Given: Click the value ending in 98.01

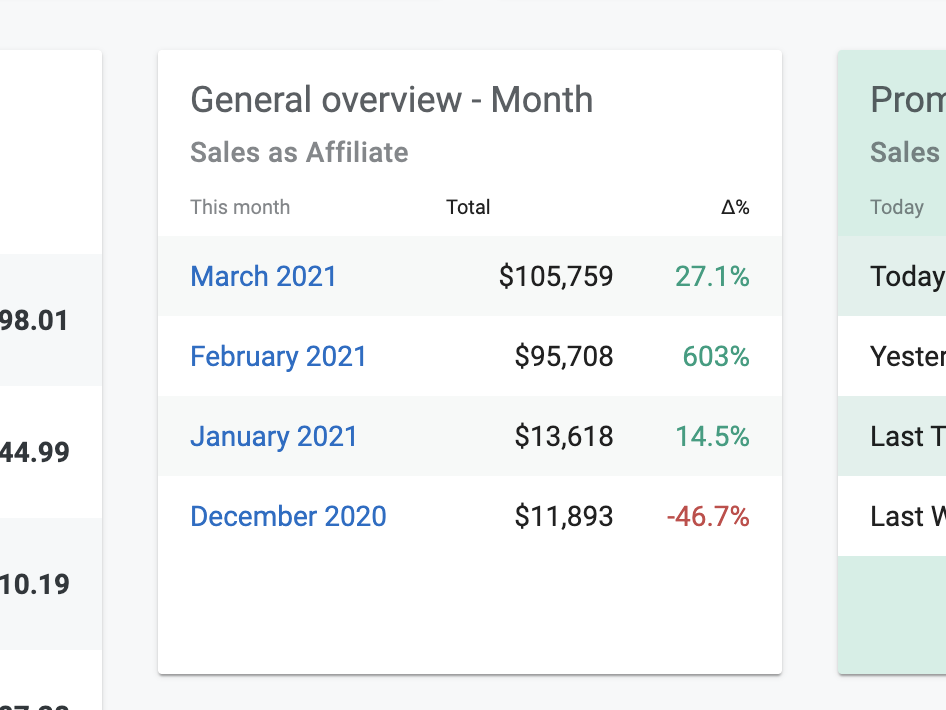Looking at the screenshot, I should click(x=35, y=321).
